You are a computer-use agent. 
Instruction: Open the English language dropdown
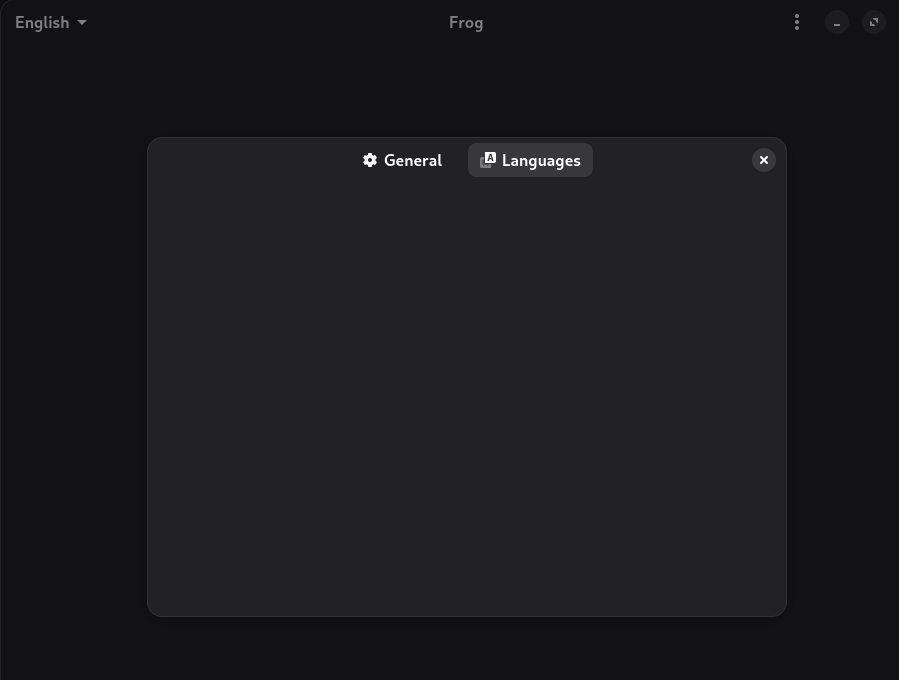tap(50, 22)
